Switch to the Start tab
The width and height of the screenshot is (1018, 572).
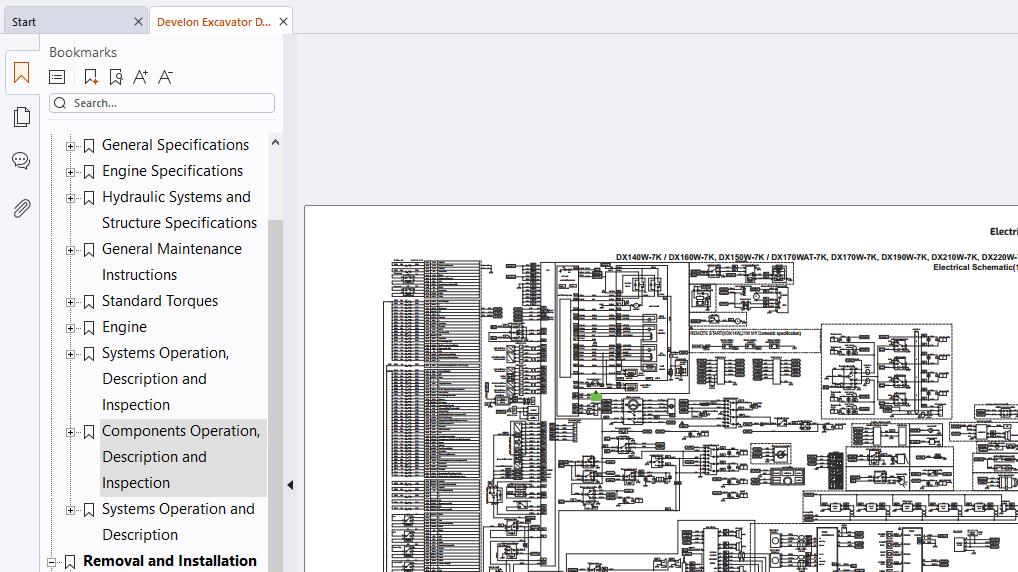pos(24,22)
